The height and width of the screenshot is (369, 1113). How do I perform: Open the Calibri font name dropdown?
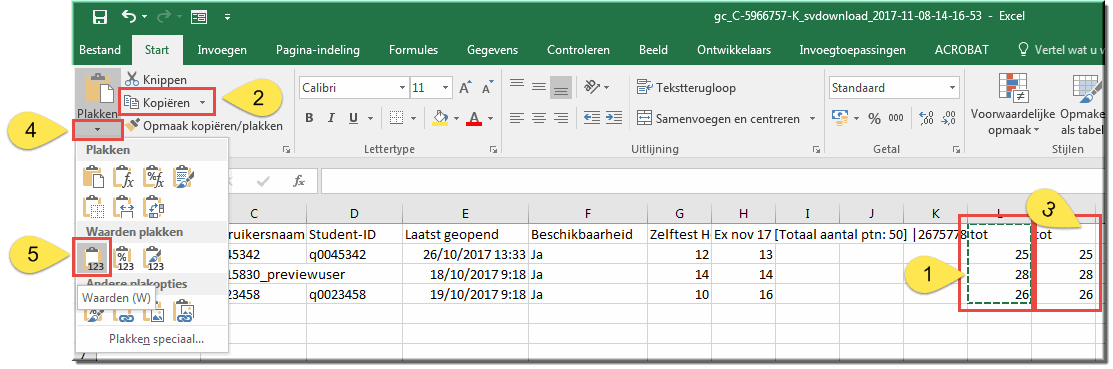click(x=402, y=88)
